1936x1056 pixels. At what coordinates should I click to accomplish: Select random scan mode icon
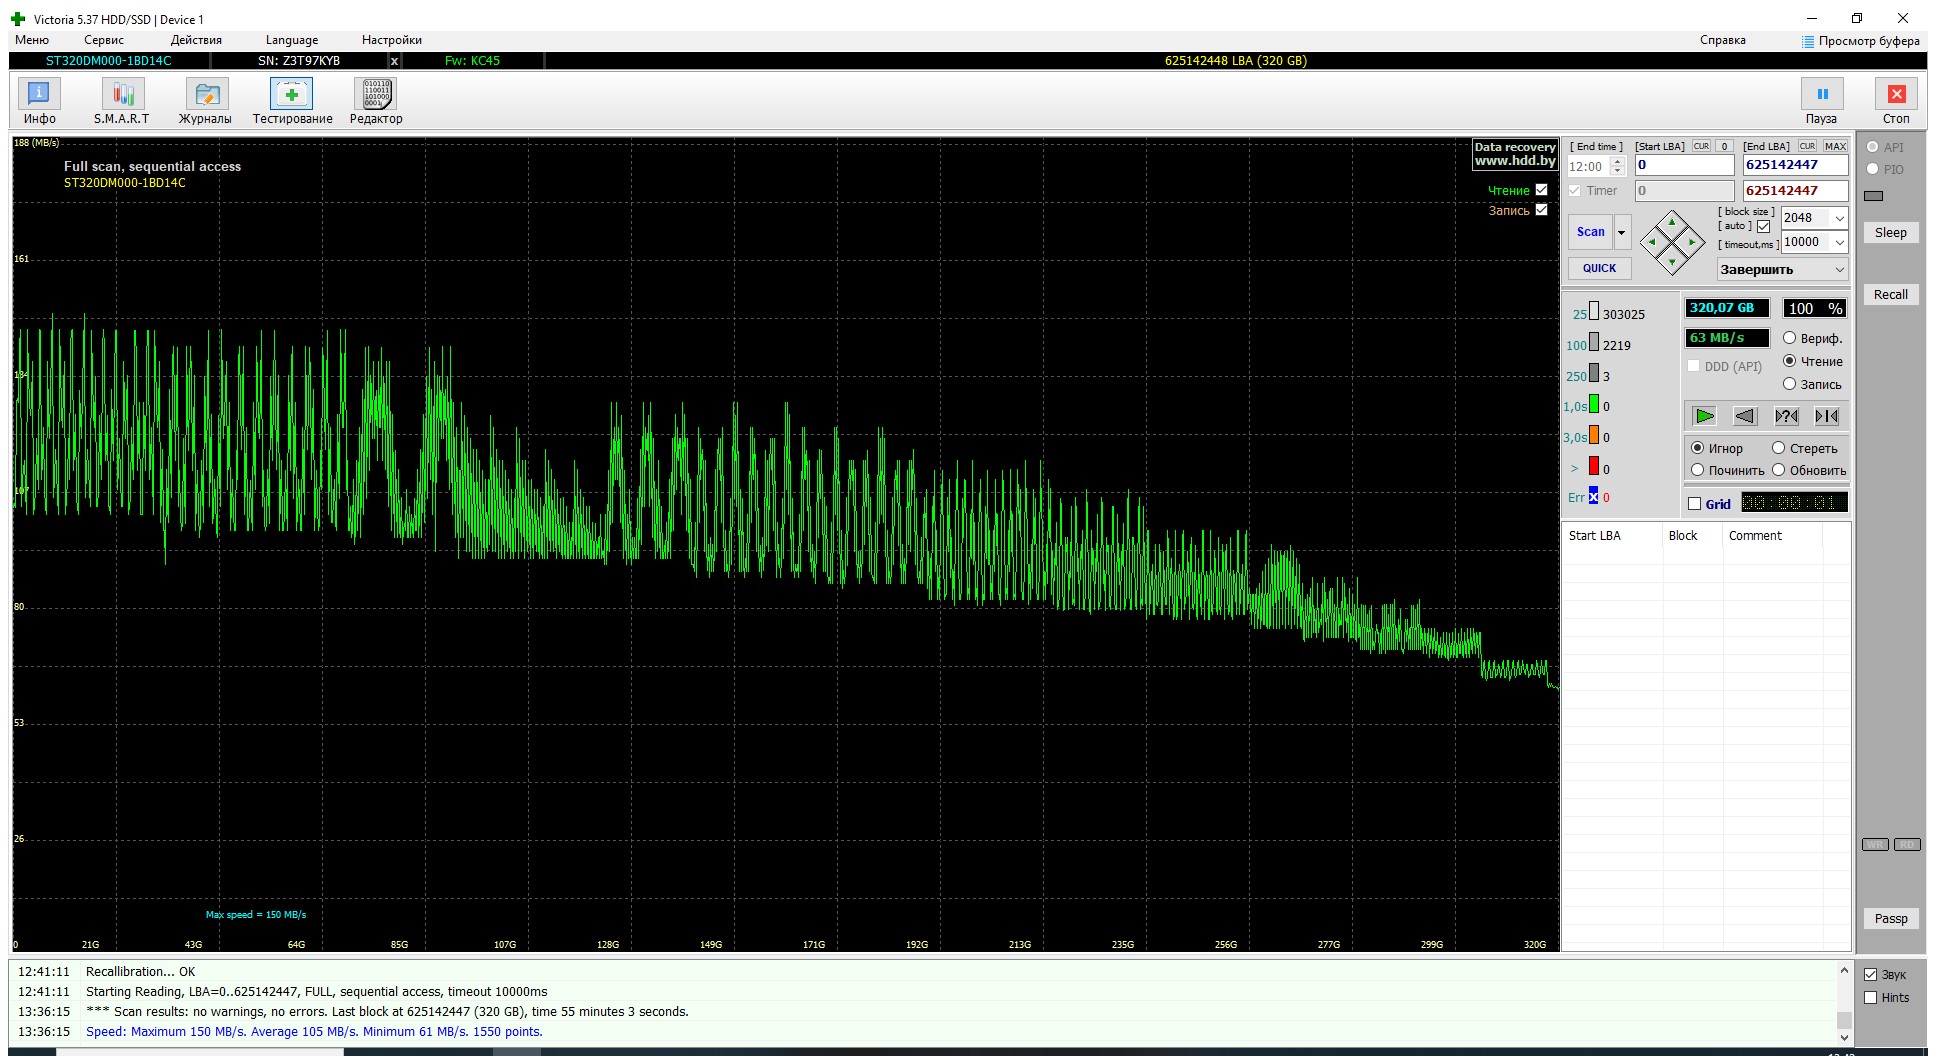click(x=1786, y=416)
